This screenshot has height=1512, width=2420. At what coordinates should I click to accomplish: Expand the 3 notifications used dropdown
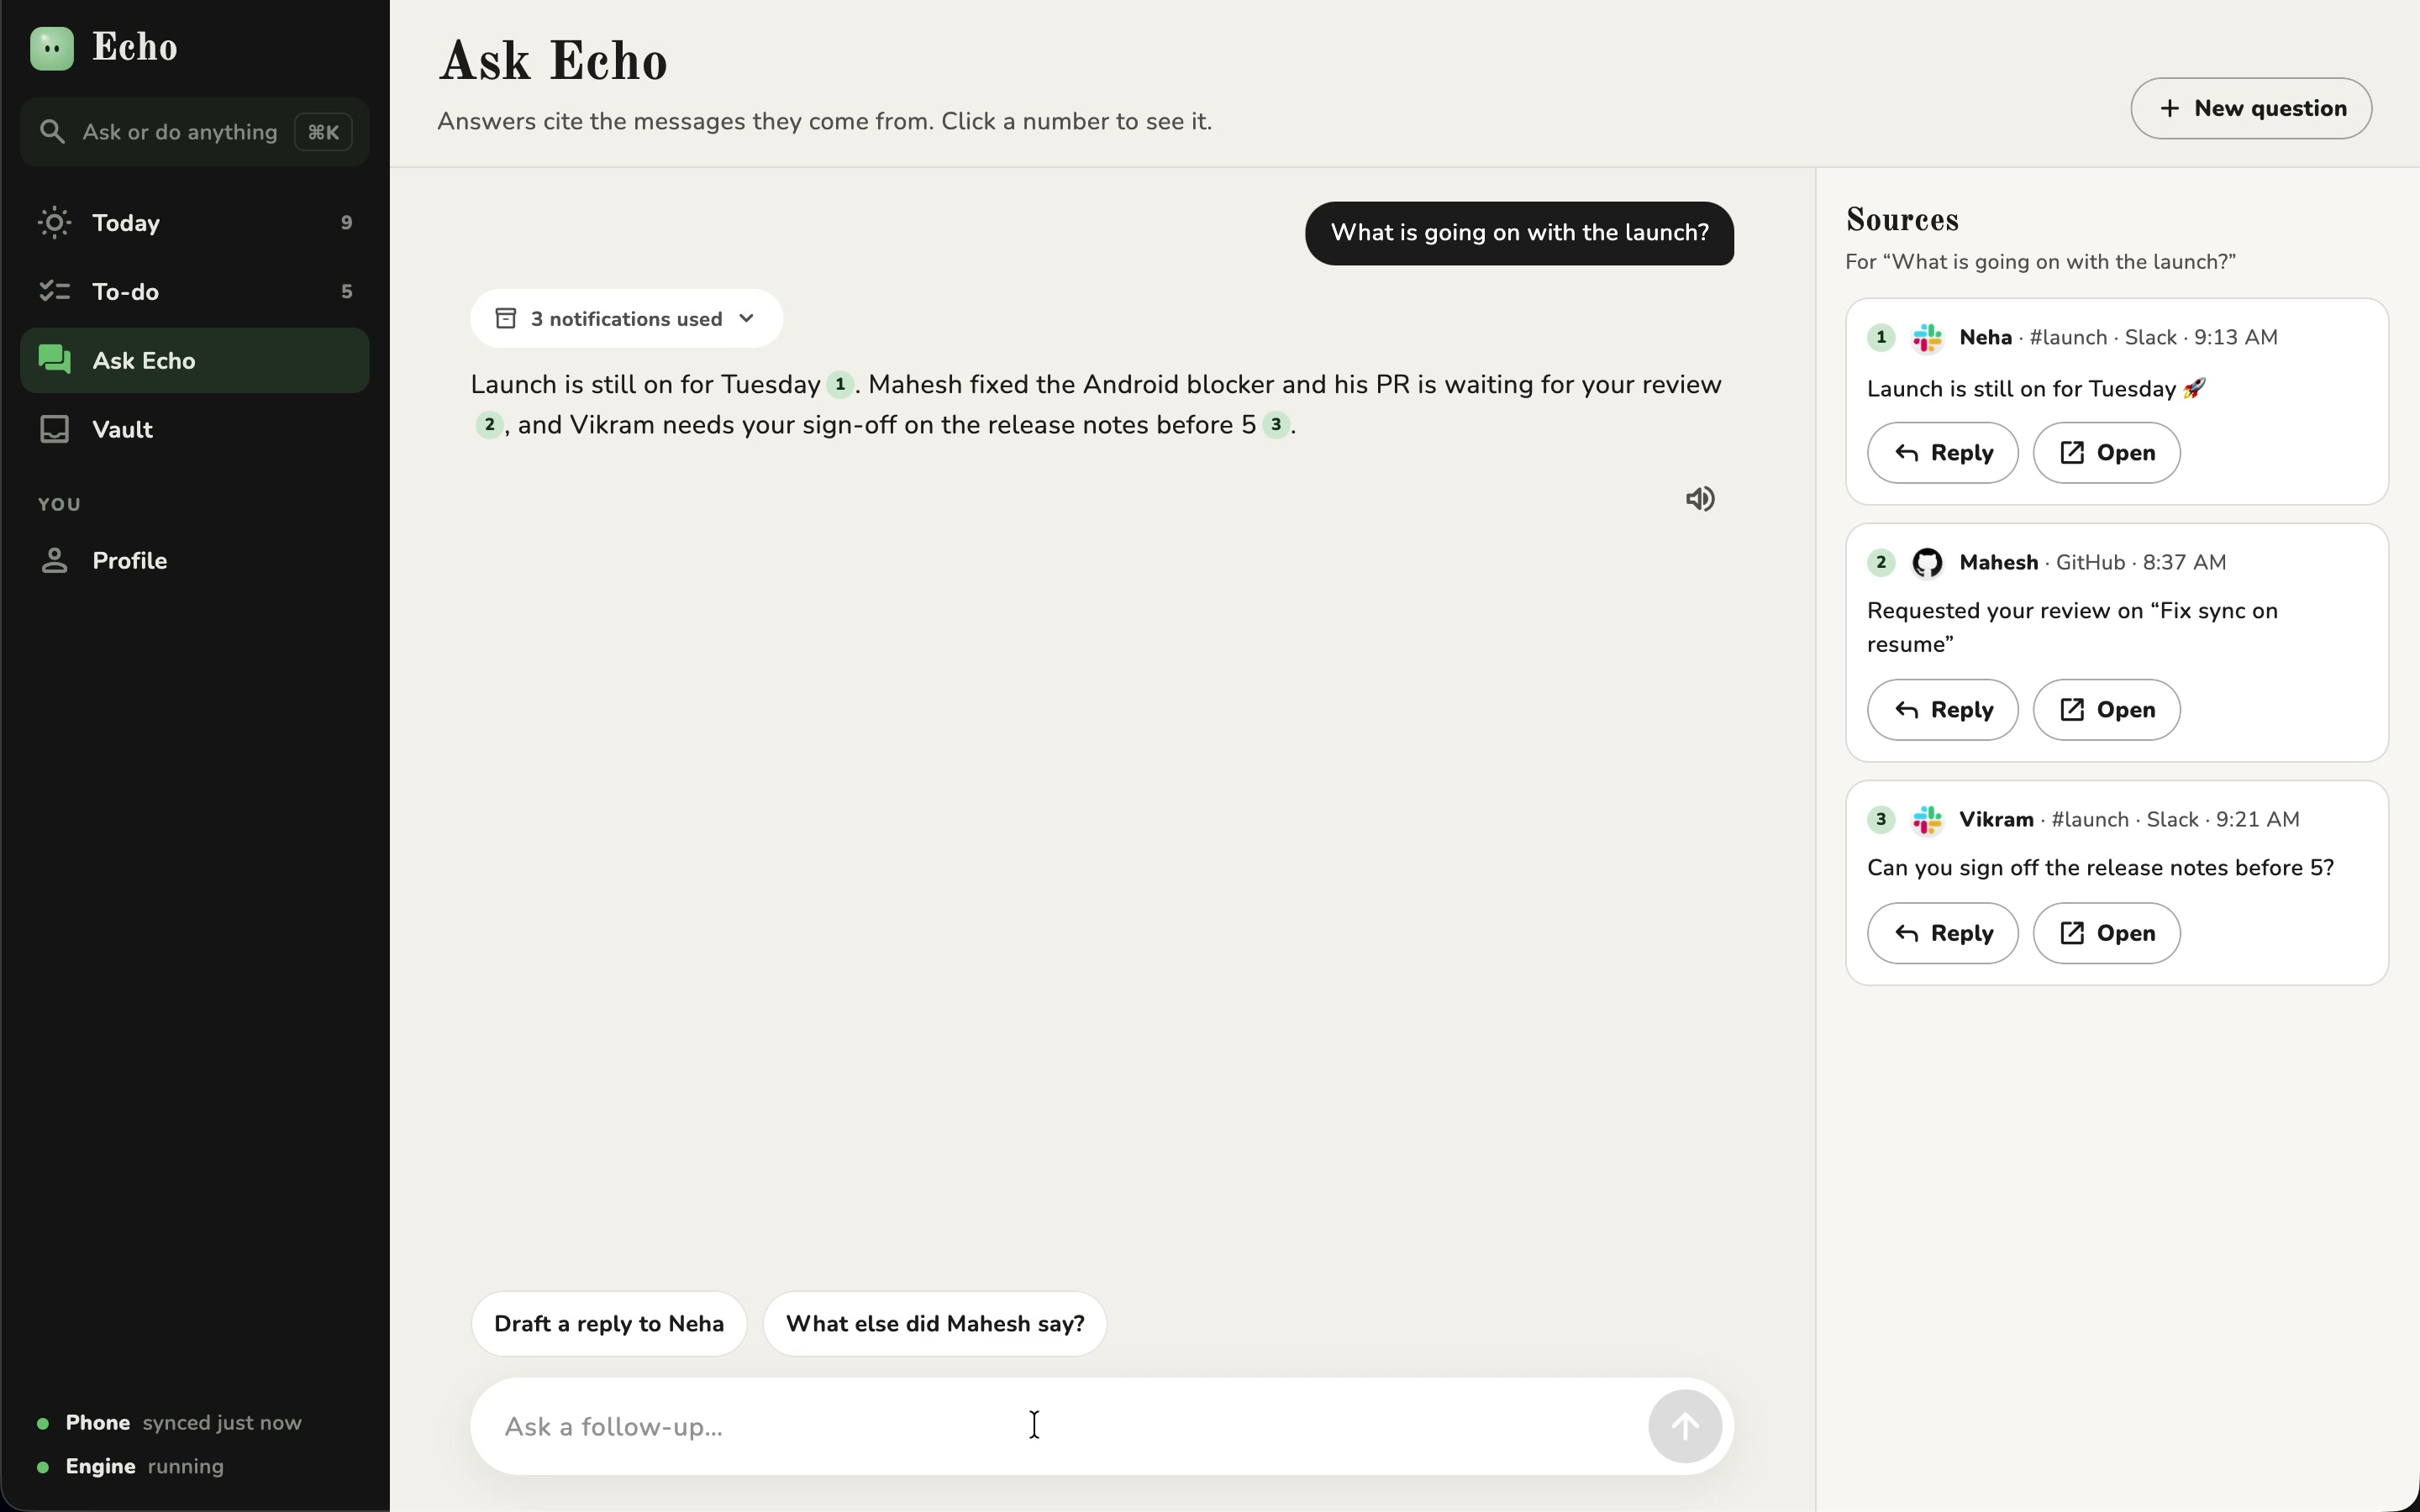(626, 319)
